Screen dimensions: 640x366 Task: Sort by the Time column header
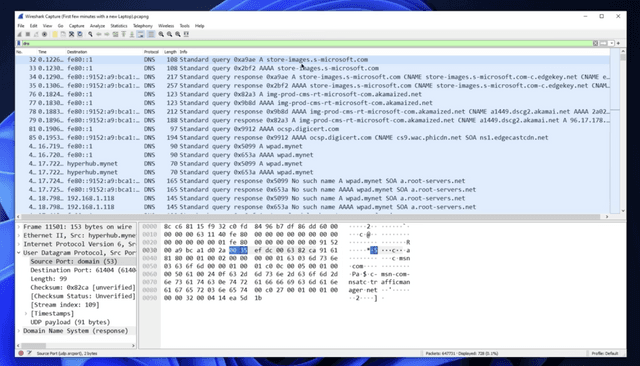pyautogui.click(x=51, y=52)
